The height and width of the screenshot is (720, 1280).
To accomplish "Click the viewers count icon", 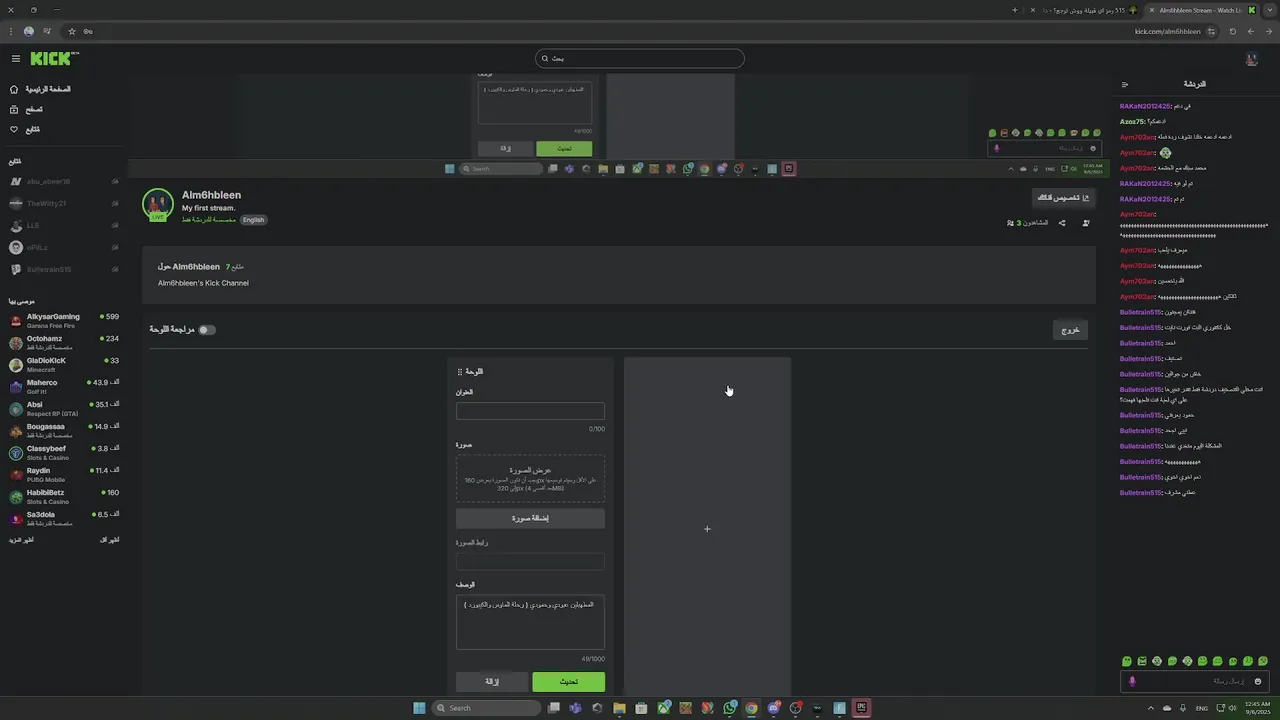I will (x=1010, y=223).
